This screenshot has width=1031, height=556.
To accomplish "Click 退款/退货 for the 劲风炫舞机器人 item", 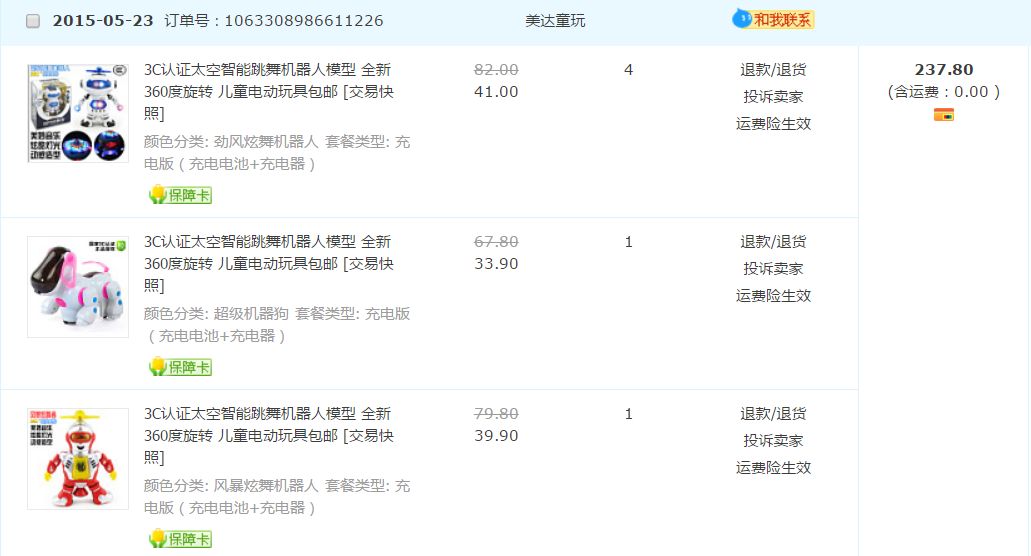I will pos(773,70).
